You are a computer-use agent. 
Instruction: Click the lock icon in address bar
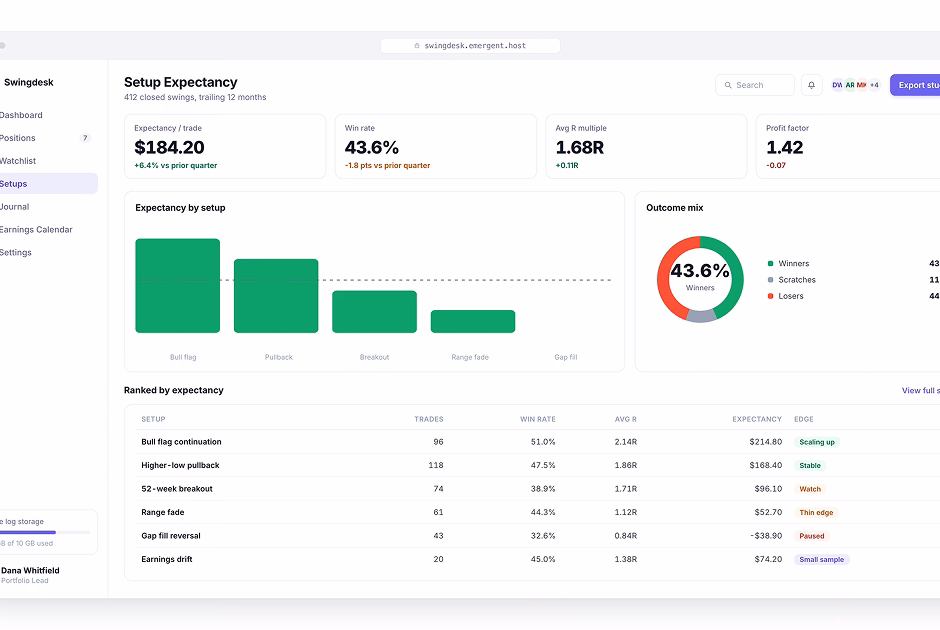coord(417,46)
